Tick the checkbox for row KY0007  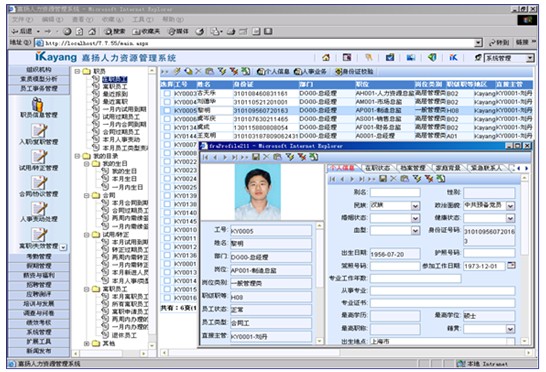(167, 144)
